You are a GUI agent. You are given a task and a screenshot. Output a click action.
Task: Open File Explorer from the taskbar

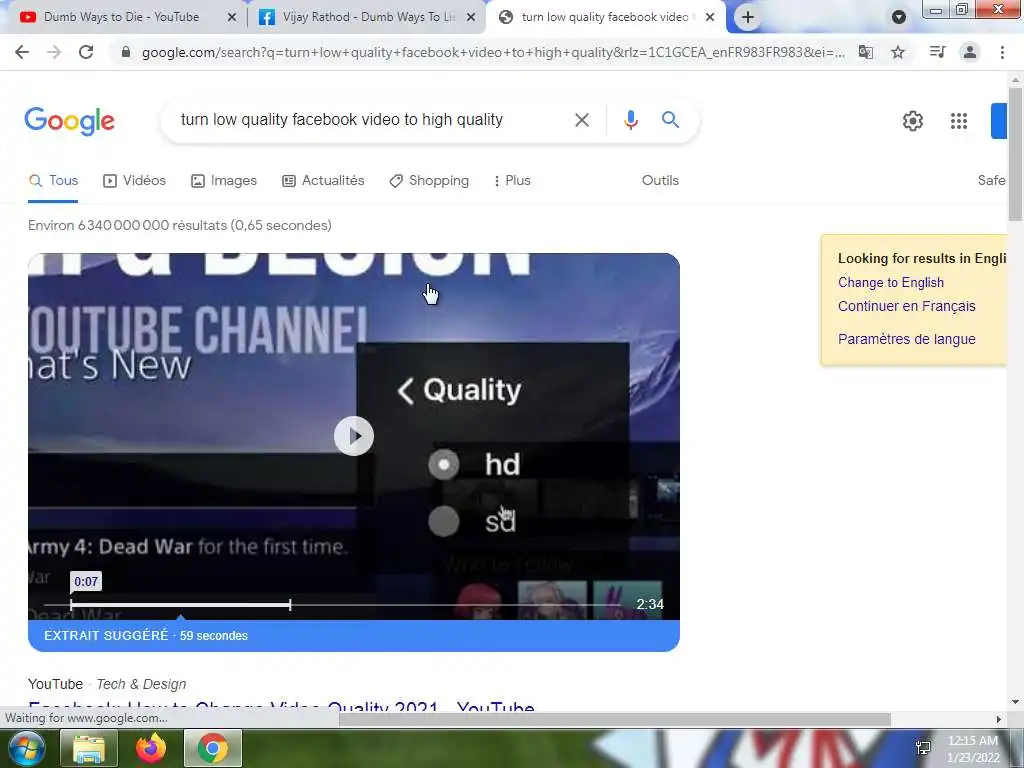(x=89, y=749)
